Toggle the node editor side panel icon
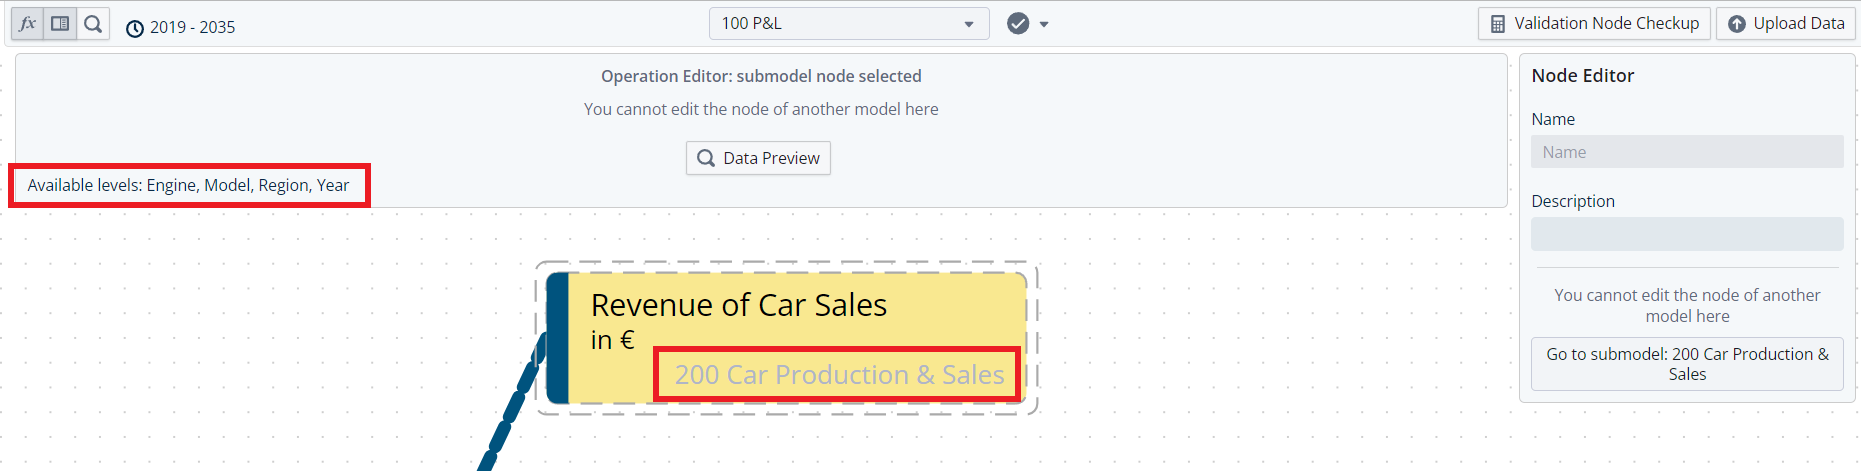Viewport: 1861px width, 471px height. (60, 24)
